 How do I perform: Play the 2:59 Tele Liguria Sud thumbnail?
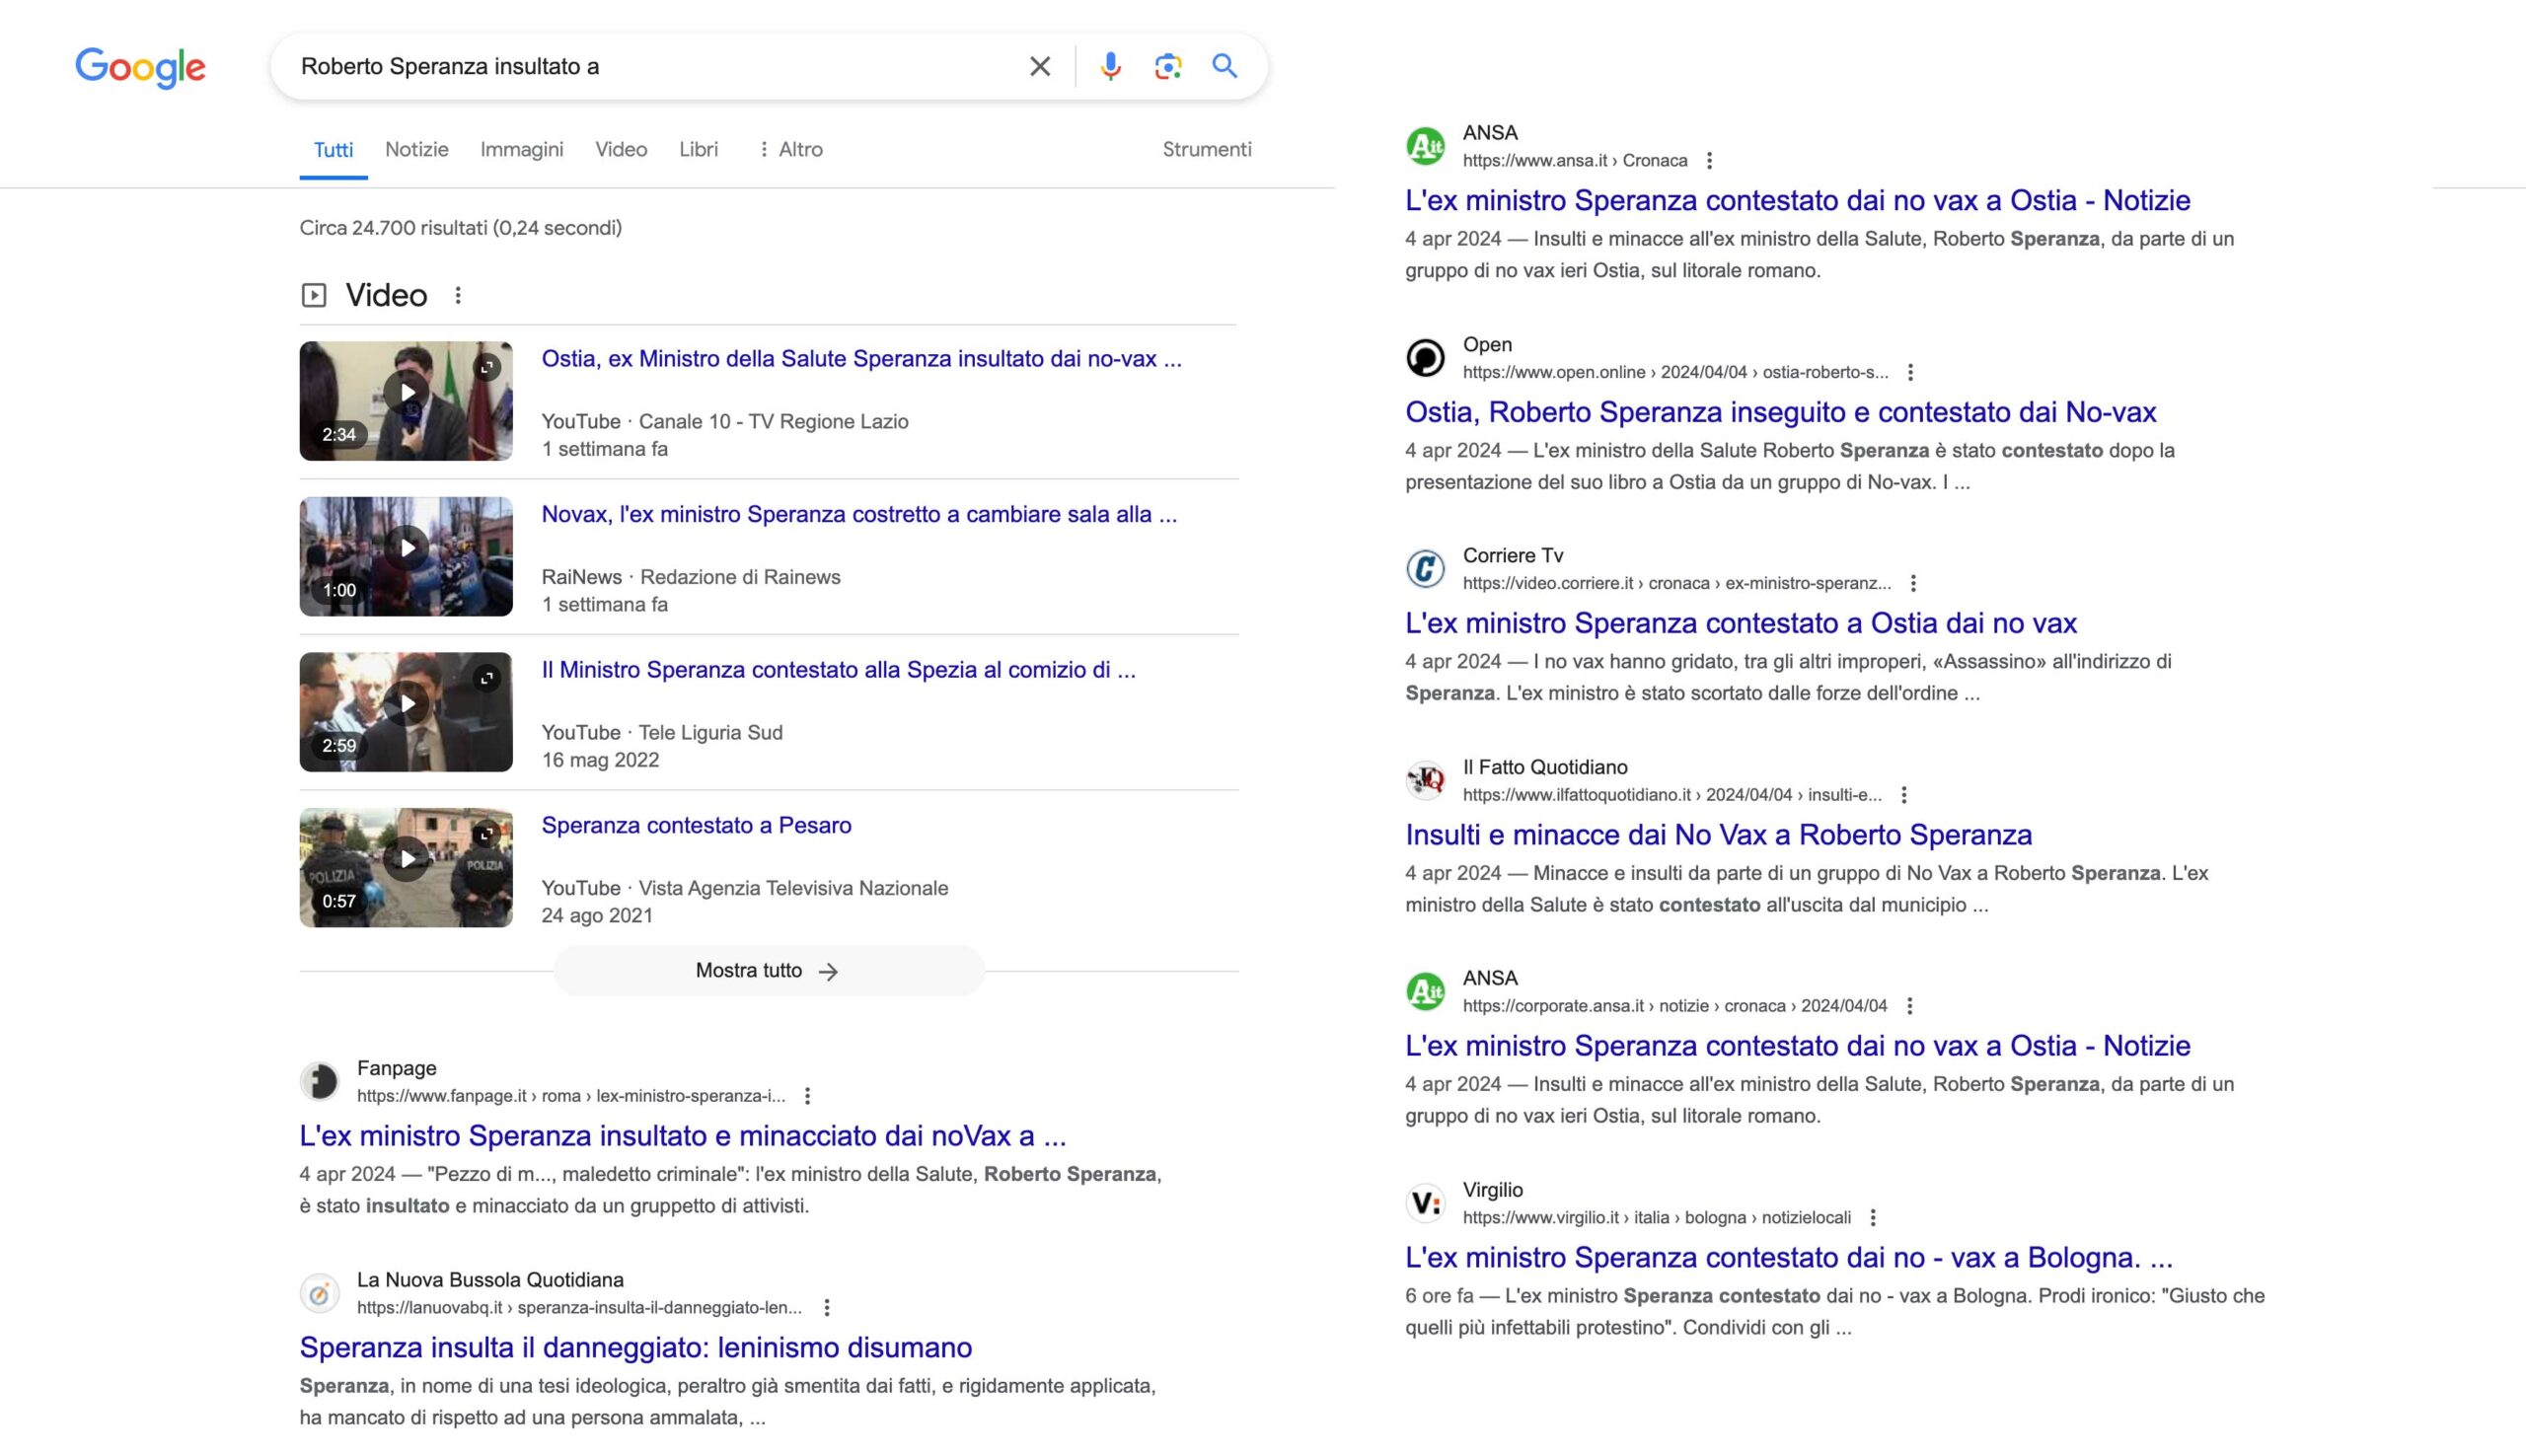click(x=406, y=712)
